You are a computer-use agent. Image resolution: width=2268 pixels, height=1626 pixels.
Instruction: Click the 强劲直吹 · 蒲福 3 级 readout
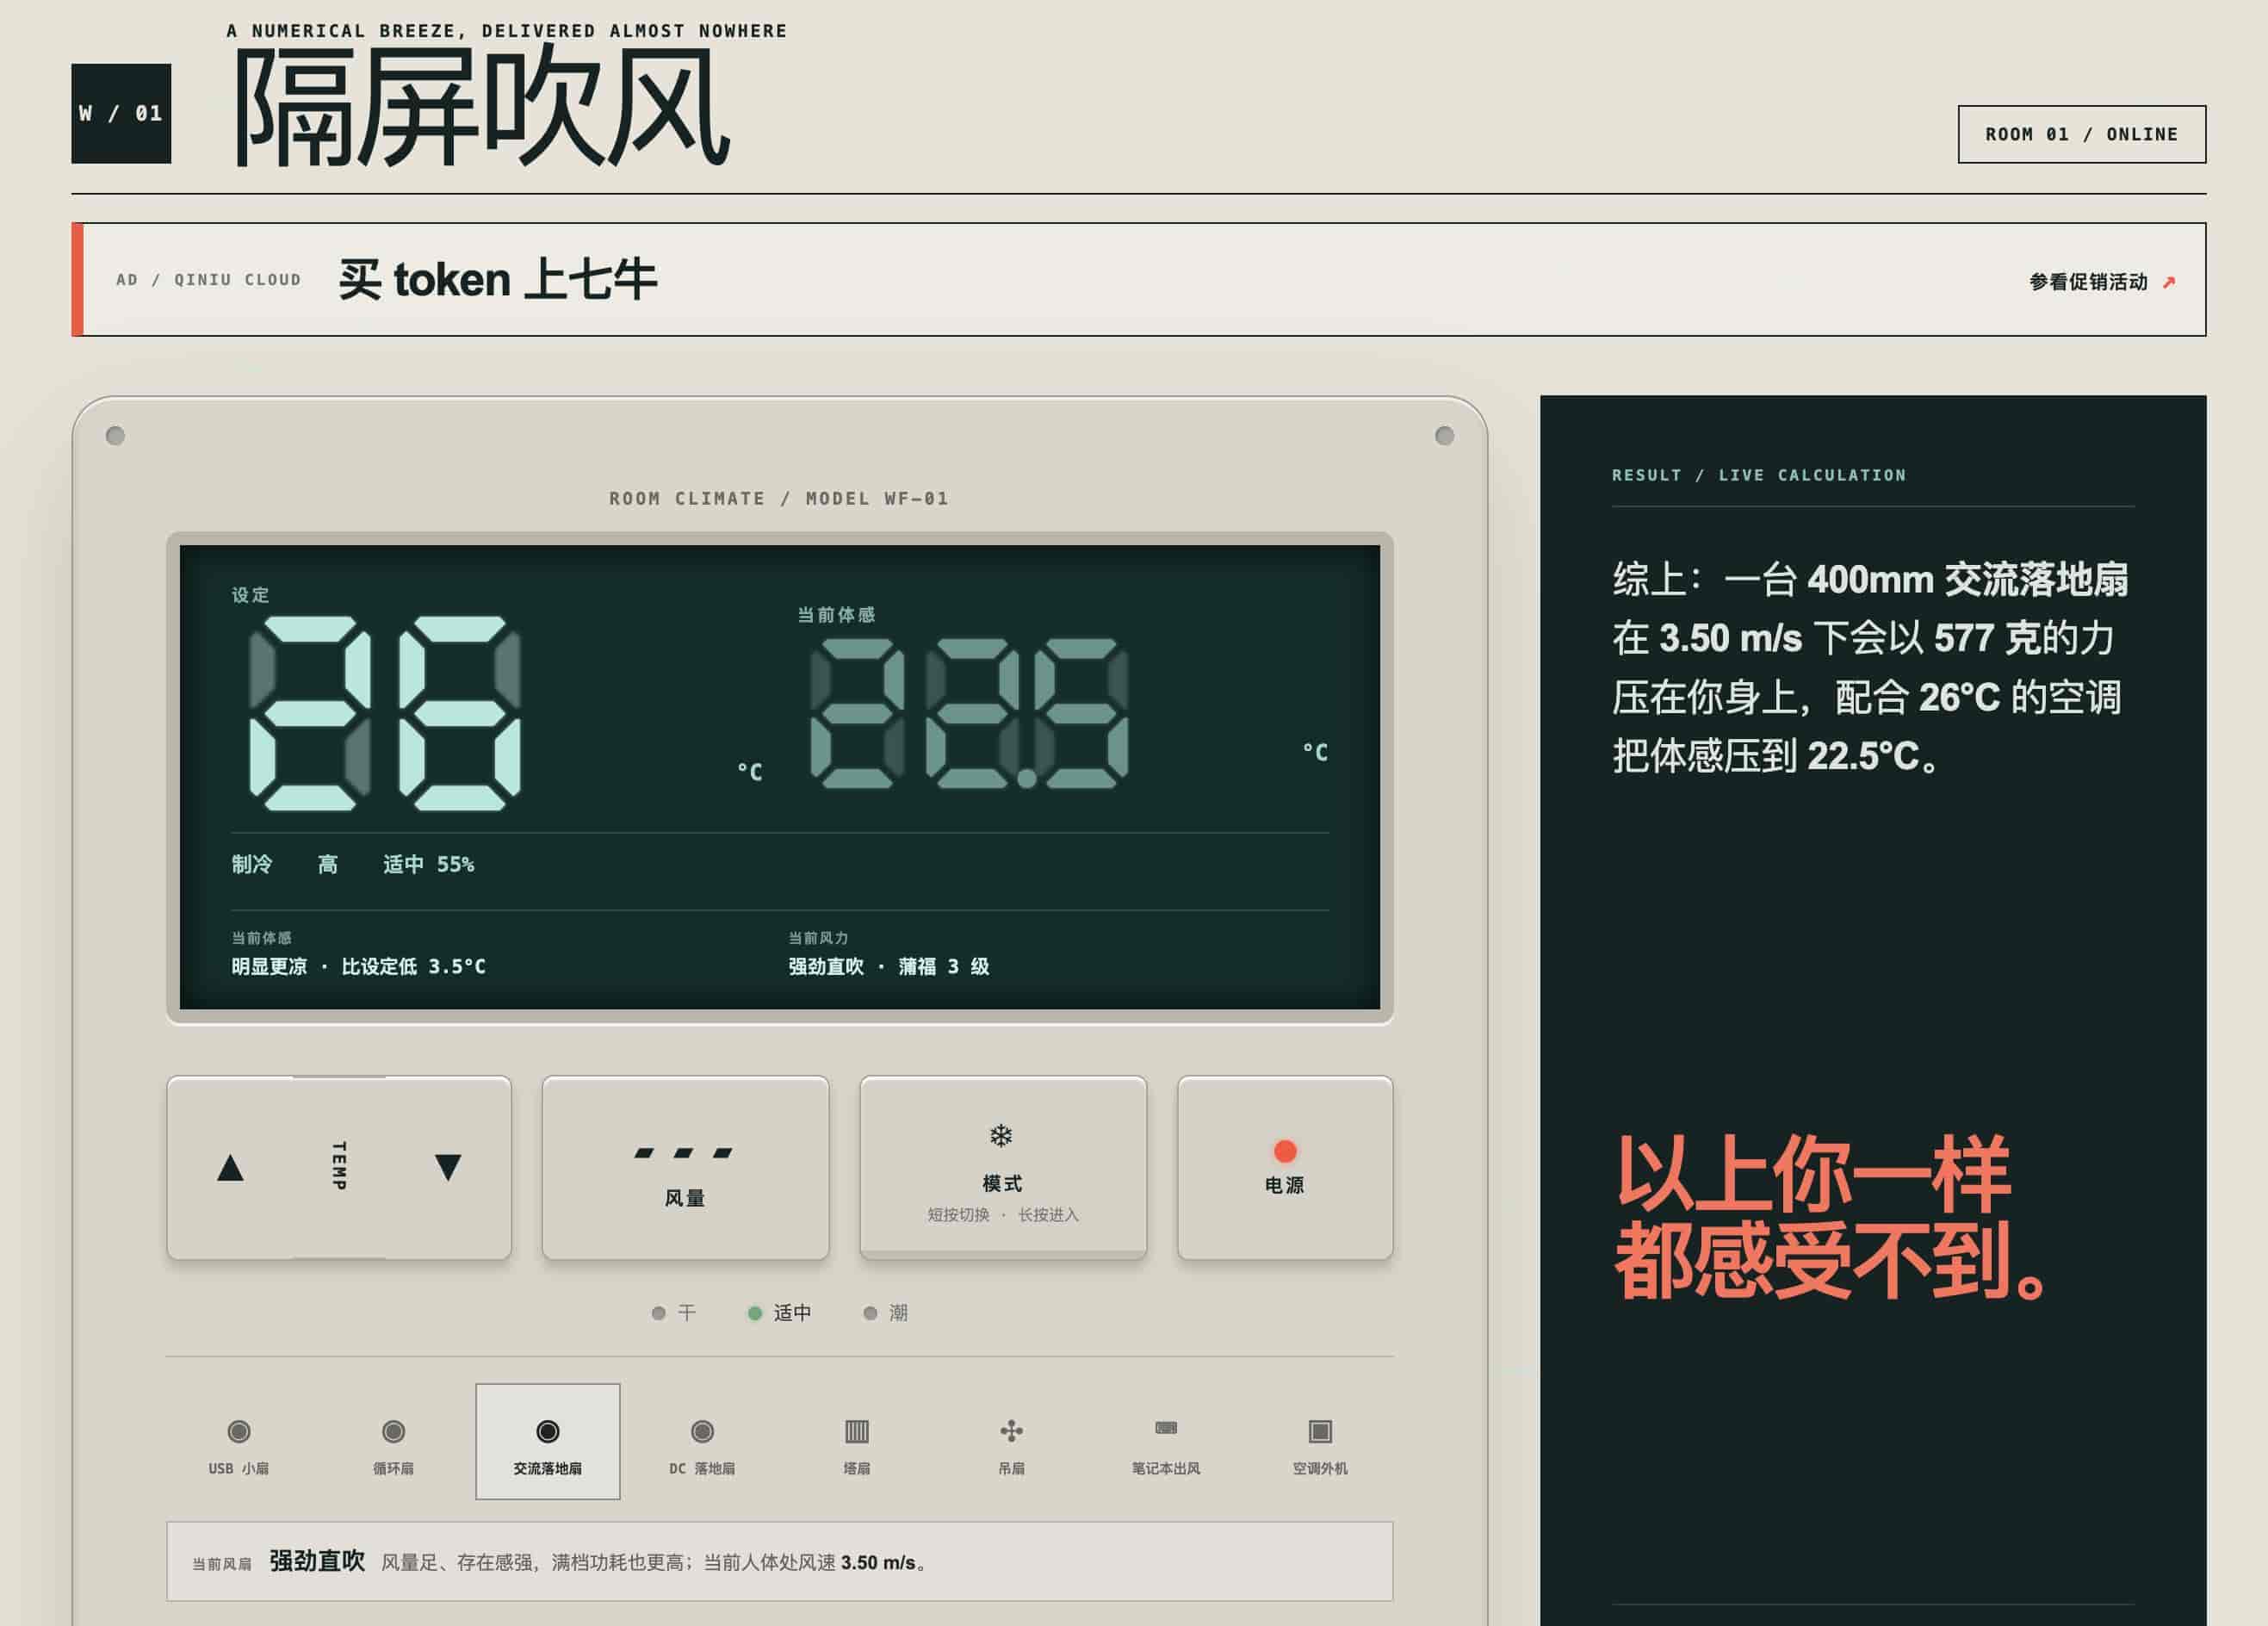(x=889, y=966)
